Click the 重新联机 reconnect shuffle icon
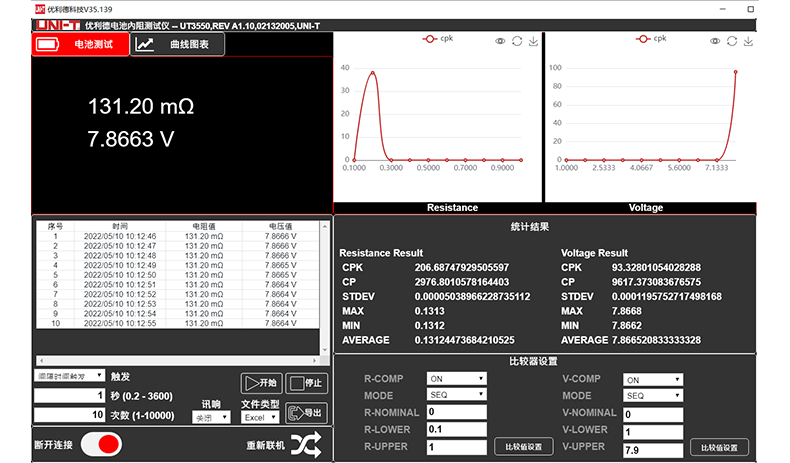 click(x=306, y=444)
